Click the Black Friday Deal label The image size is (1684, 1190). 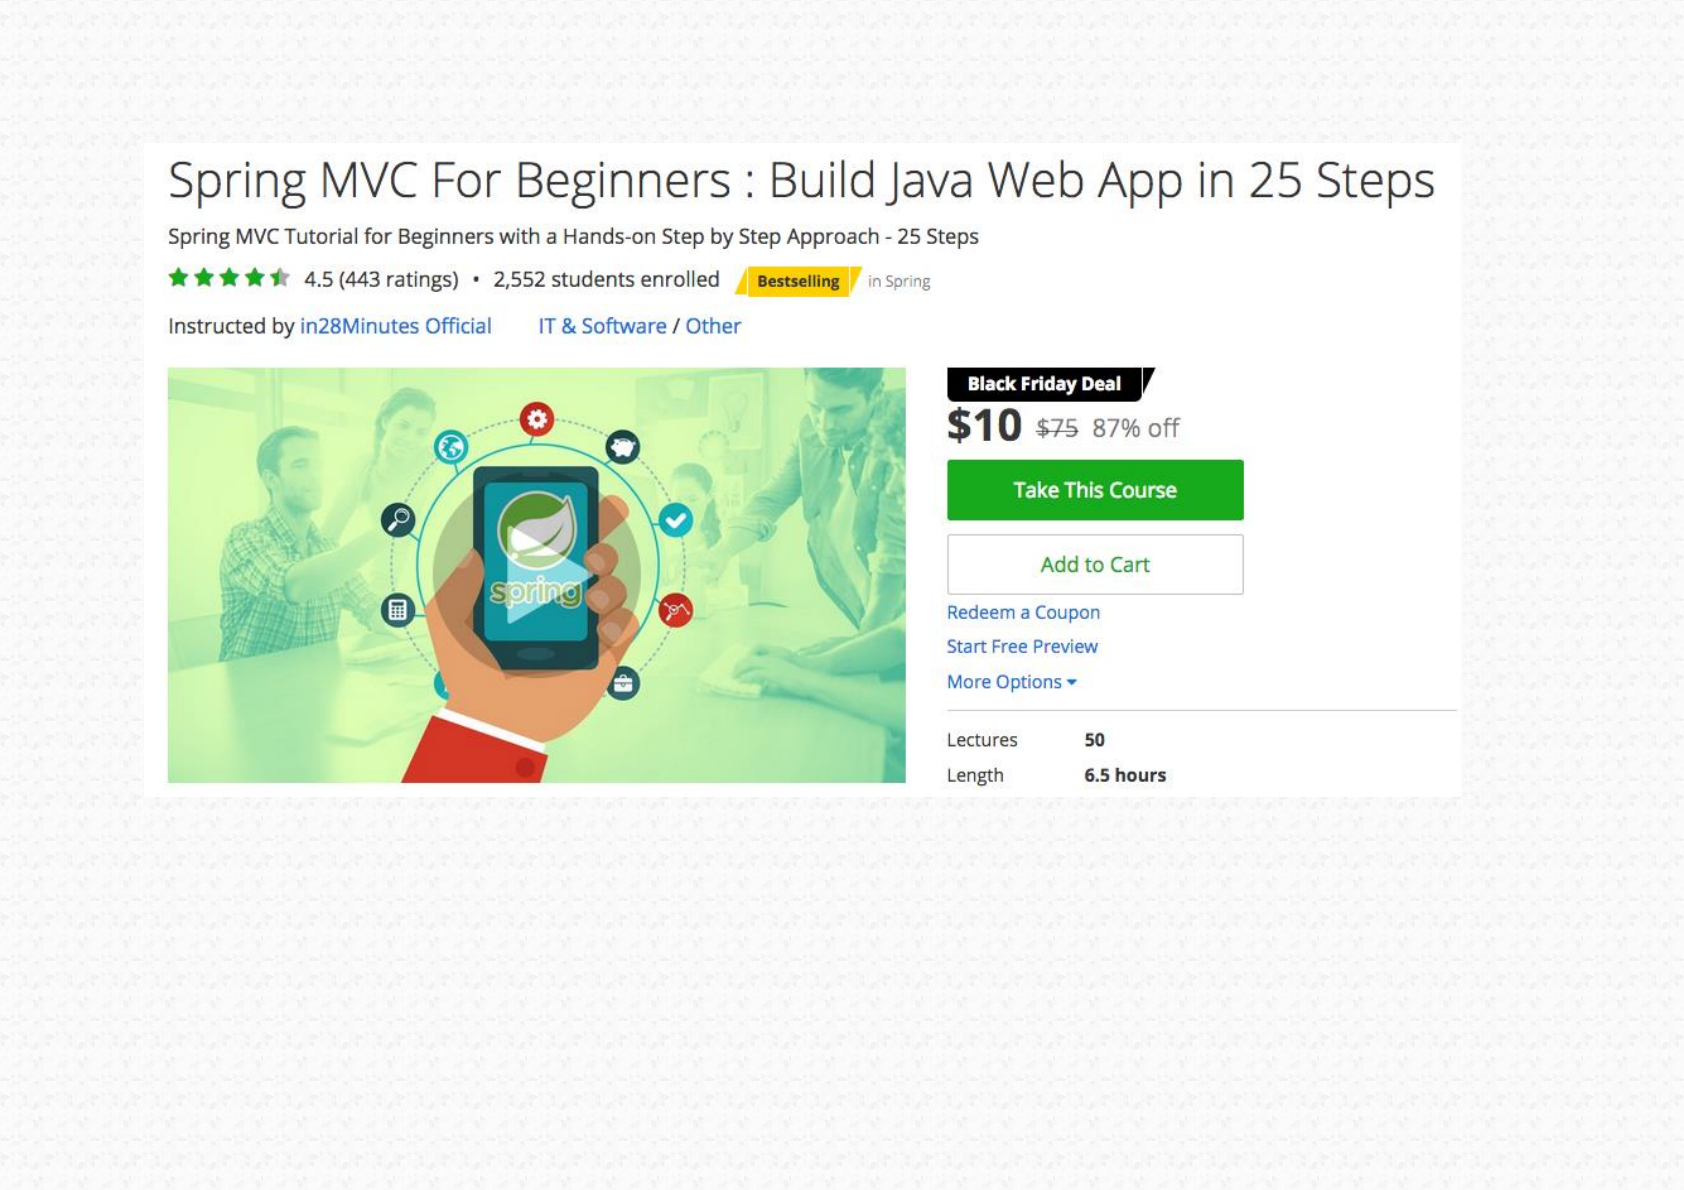pos(1045,384)
